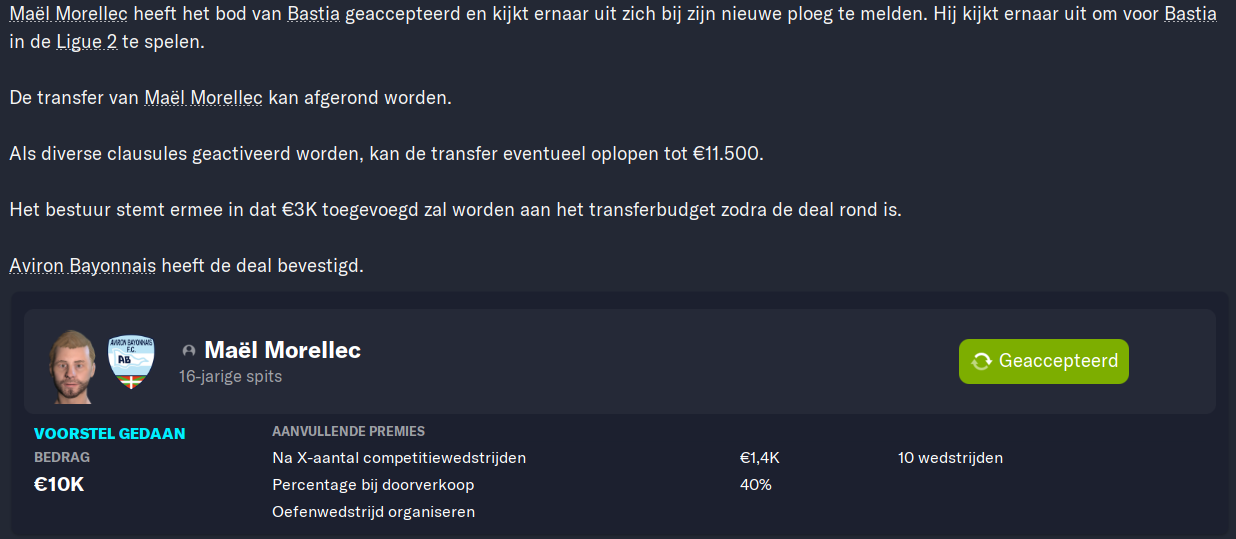Screen dimensions: 1236x539
Task: Click the 'VOORSTEL GEDAAN' heading
Action: (x=109, y=433)
